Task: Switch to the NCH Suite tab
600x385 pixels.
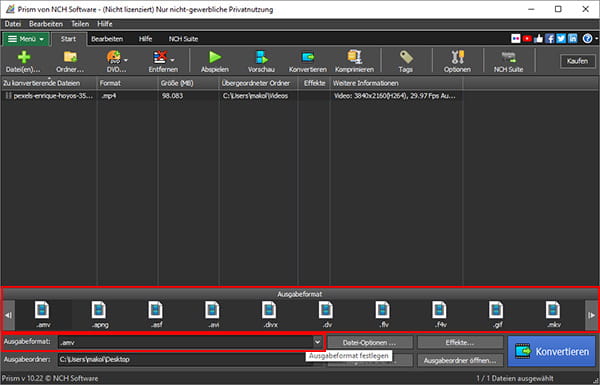Action: [x=184, y=39]
